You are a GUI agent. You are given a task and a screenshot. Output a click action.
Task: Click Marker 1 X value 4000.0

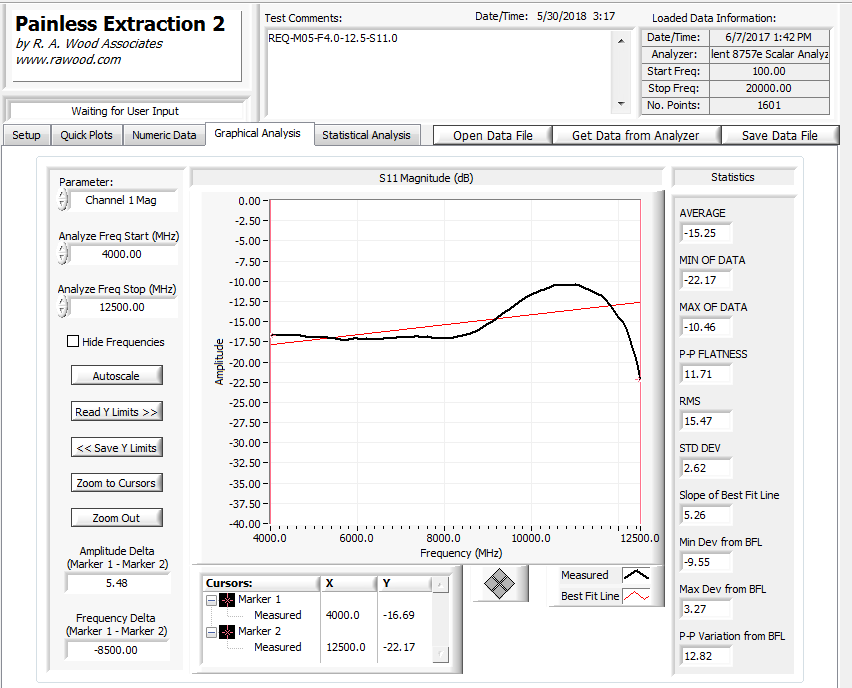tap(342, 615)
